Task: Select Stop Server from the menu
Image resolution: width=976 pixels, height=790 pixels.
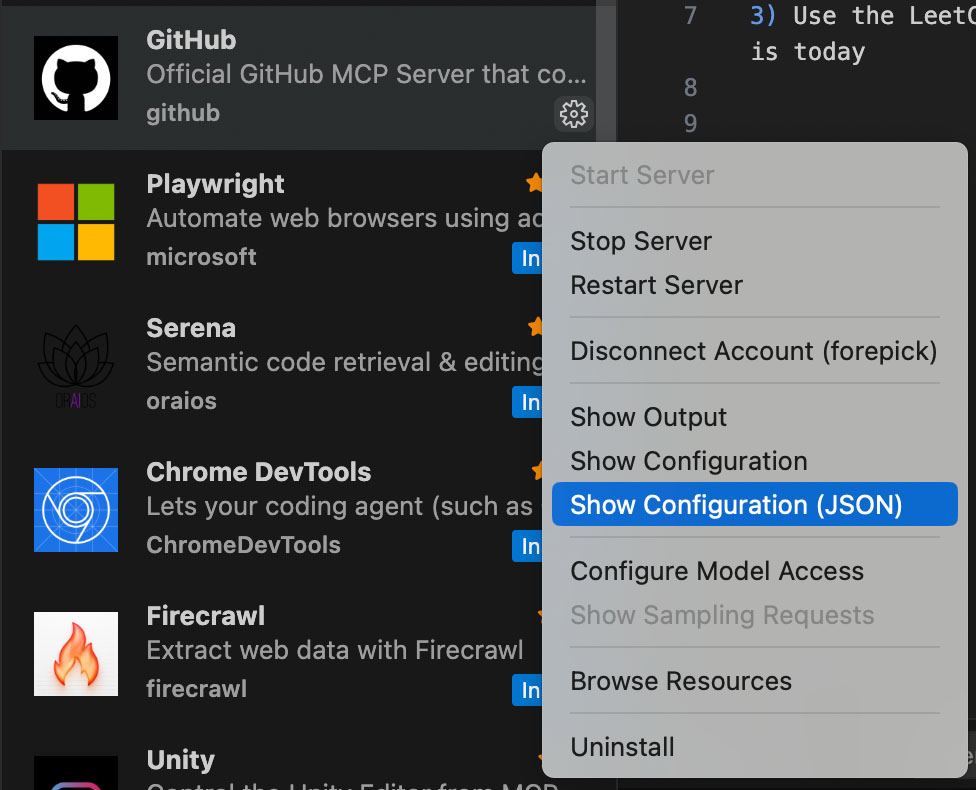Action: tap(641, 241)
